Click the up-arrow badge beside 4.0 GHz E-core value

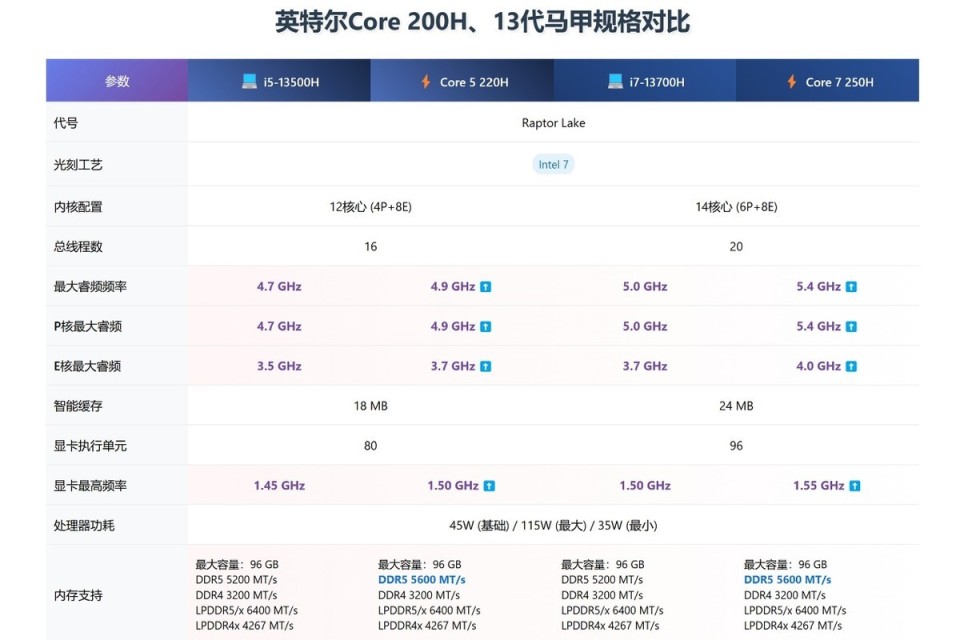point(853,366)
